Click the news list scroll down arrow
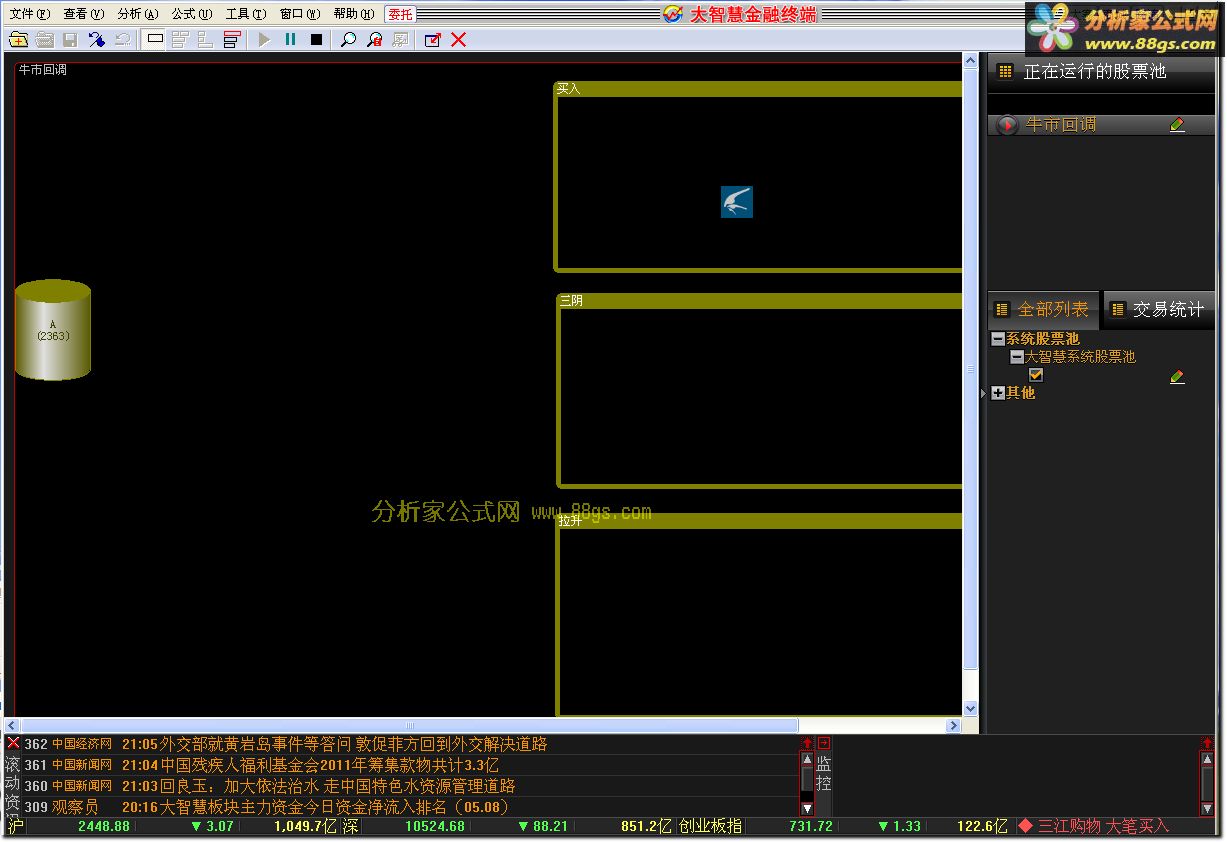The width and height of the screenshot is (1227, 842). click(x=807, y=808)
